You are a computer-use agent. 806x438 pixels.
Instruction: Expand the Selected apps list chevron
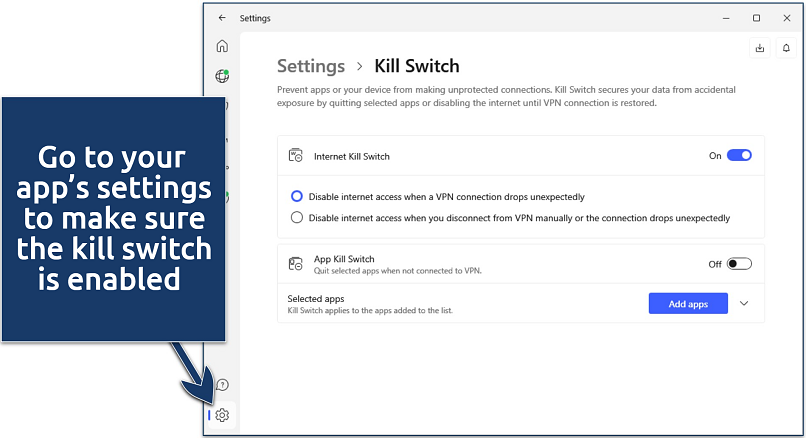[x=744, y=303]
